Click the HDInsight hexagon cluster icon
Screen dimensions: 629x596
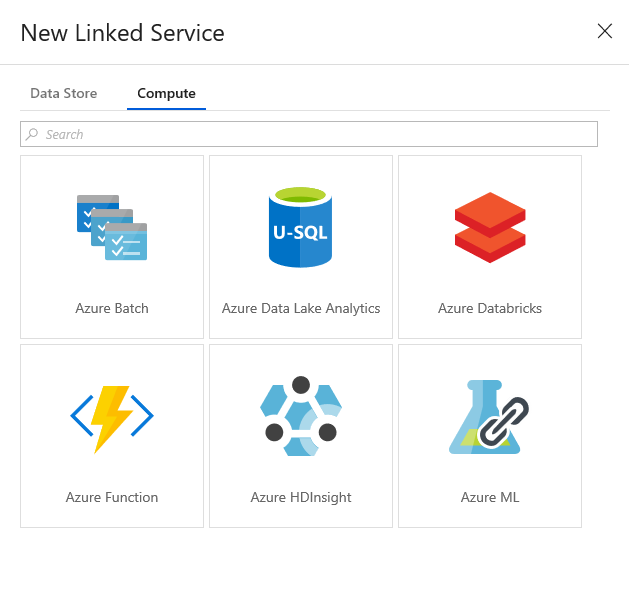[301, 416]
